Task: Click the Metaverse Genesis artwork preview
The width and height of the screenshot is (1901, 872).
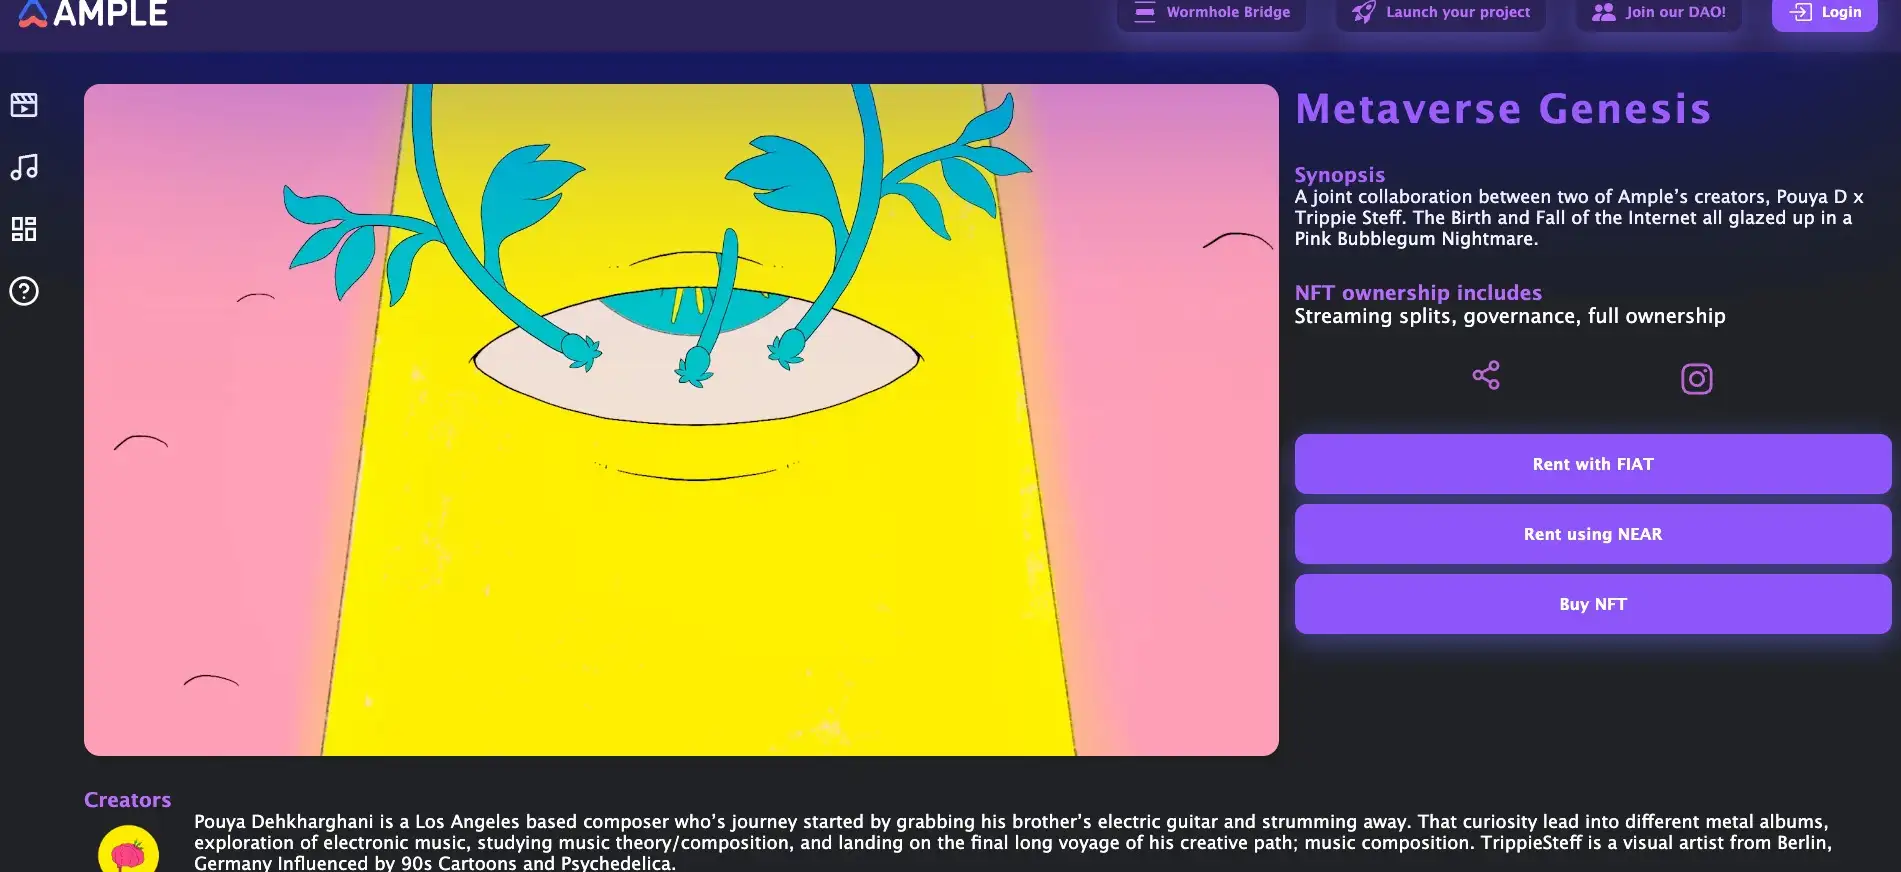Action: tap(681, 420)
